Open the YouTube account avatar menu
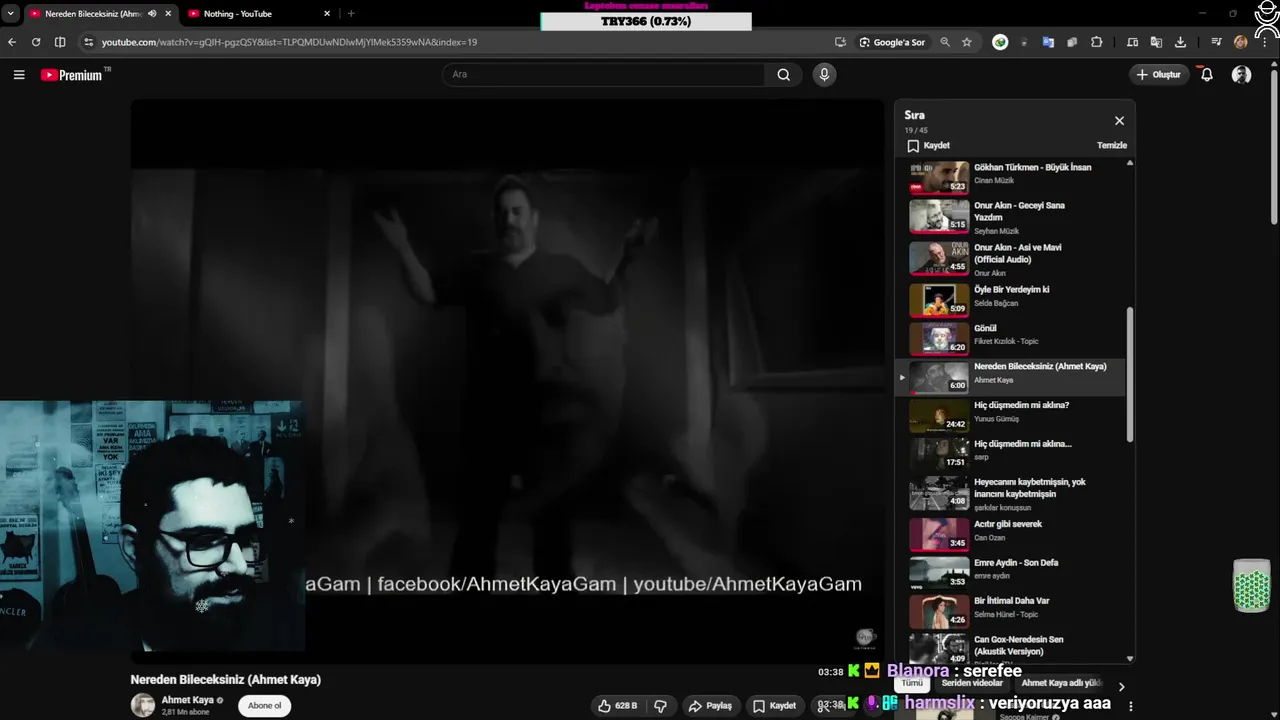Image resolution: width=1280 pixels, height=720 pixels. [x=1241, y=75]
